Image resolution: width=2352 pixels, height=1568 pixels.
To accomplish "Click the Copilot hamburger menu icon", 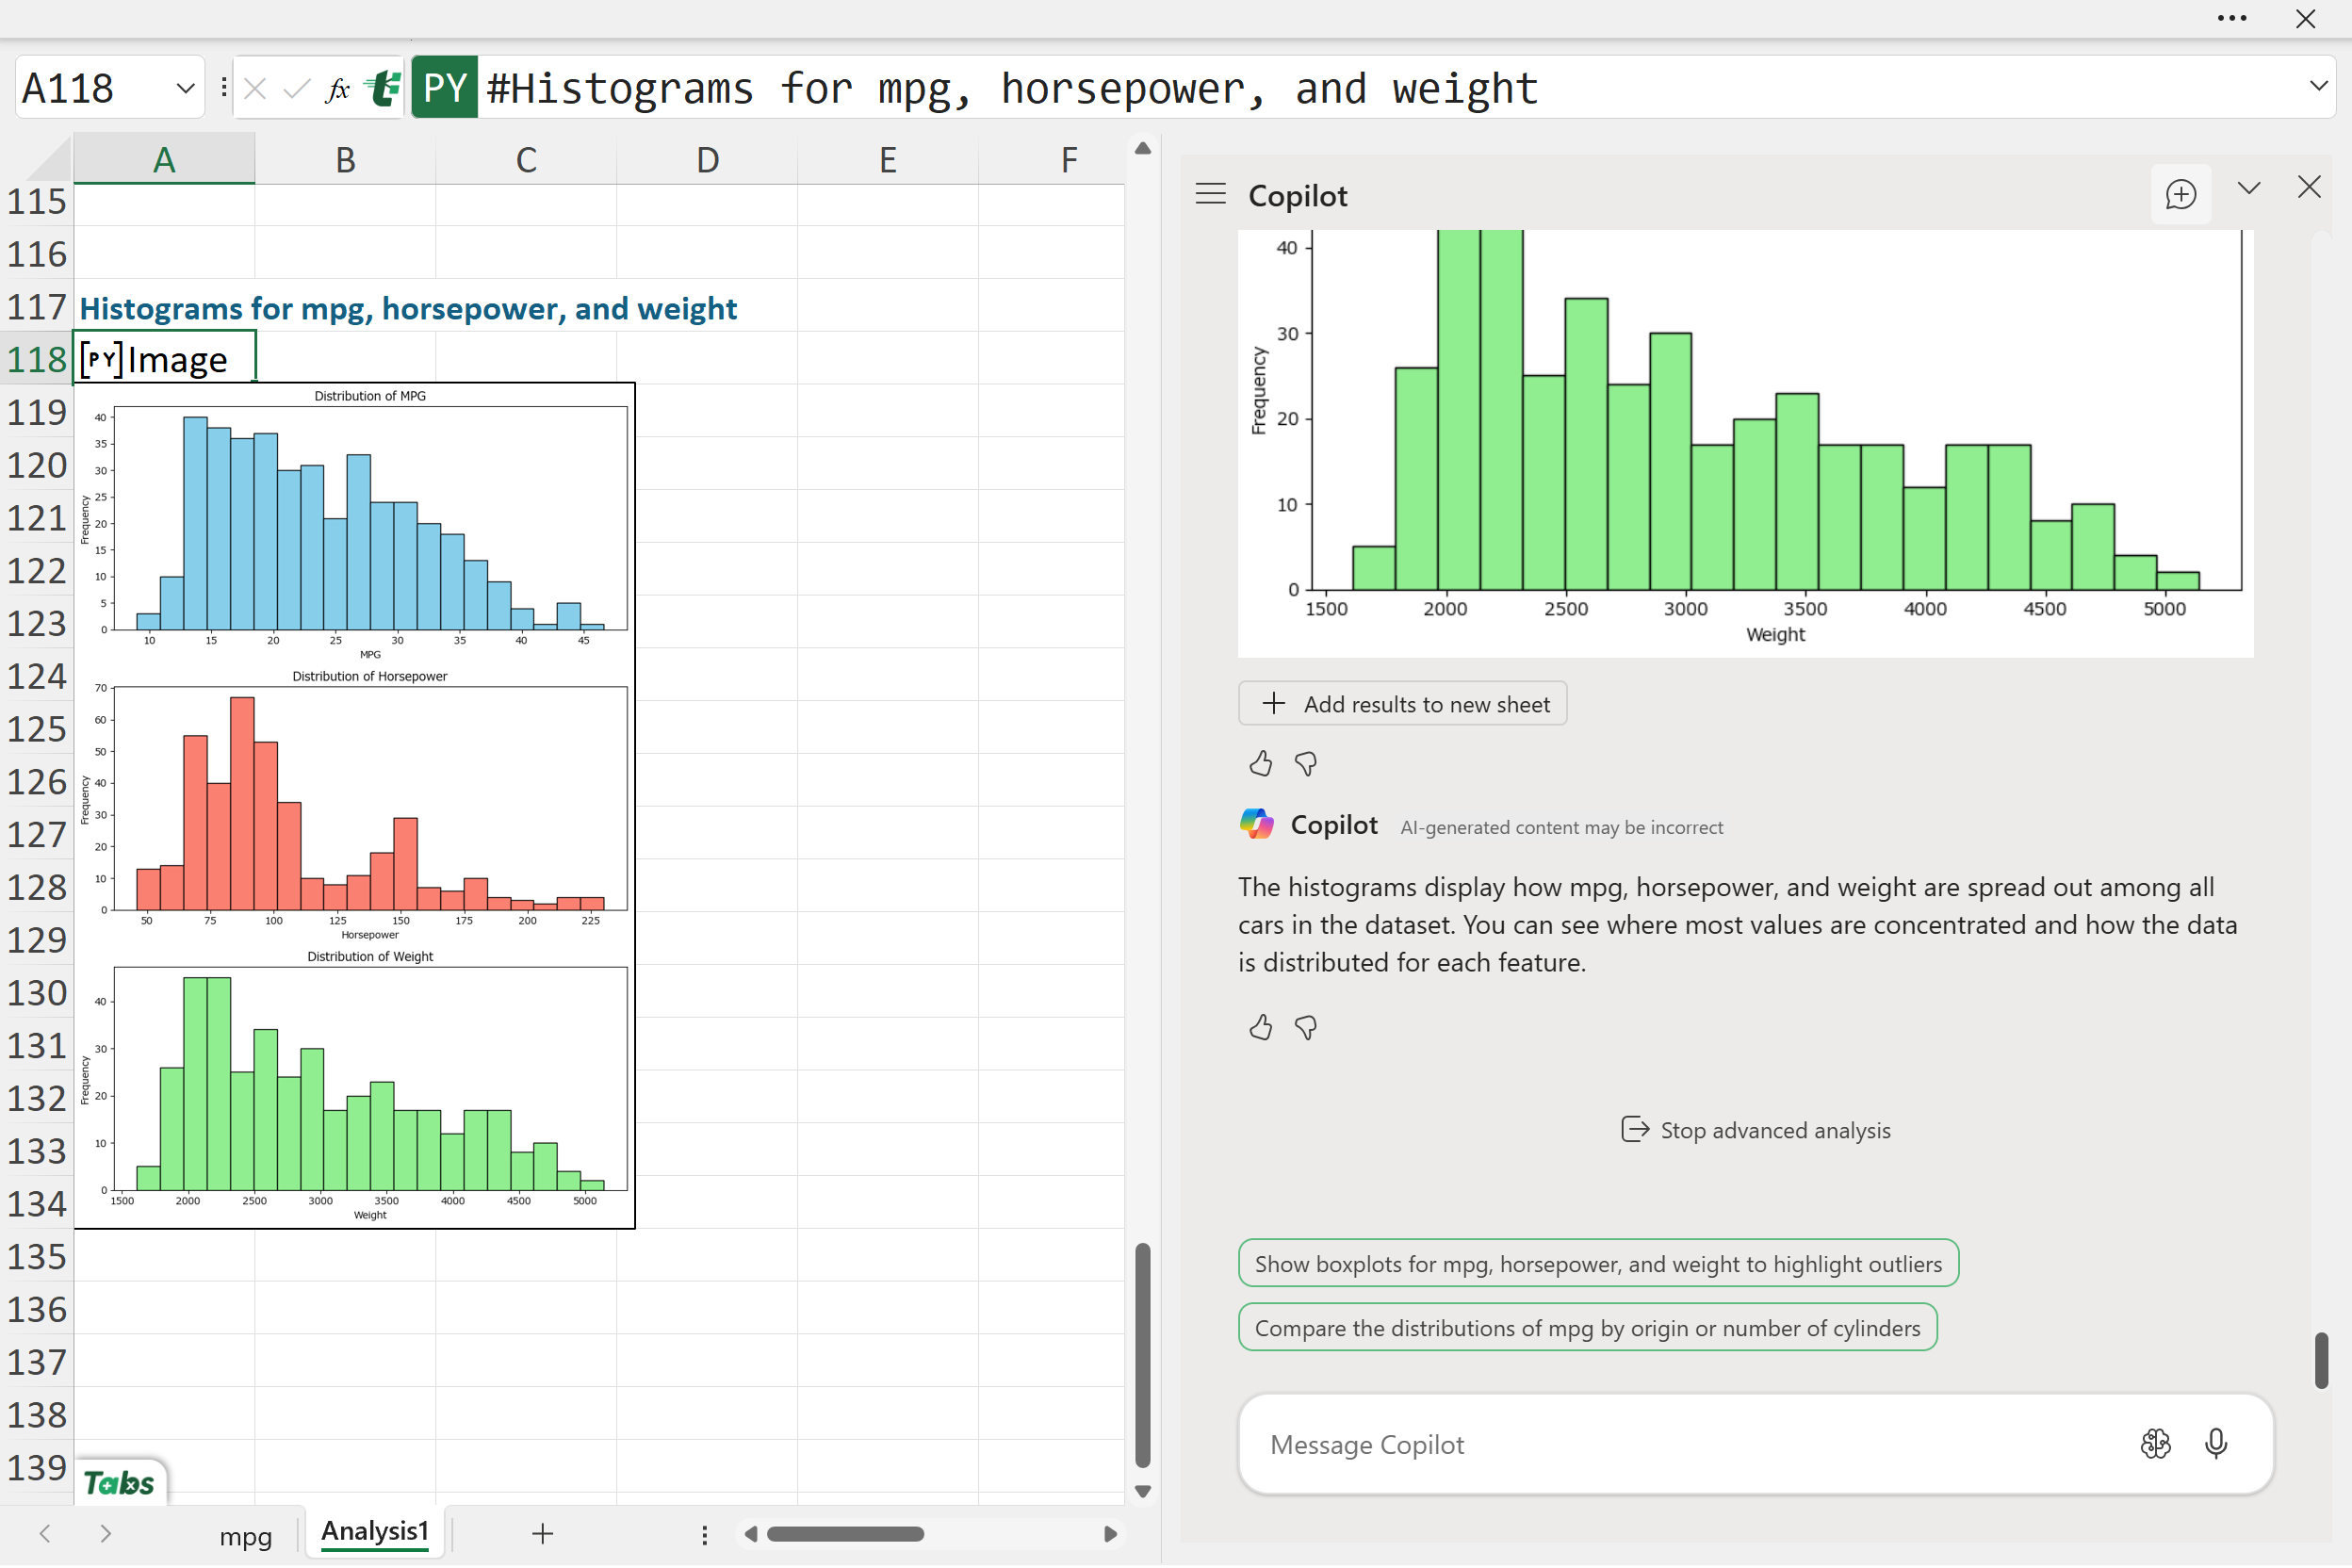I will click(x=1210, y=194).
